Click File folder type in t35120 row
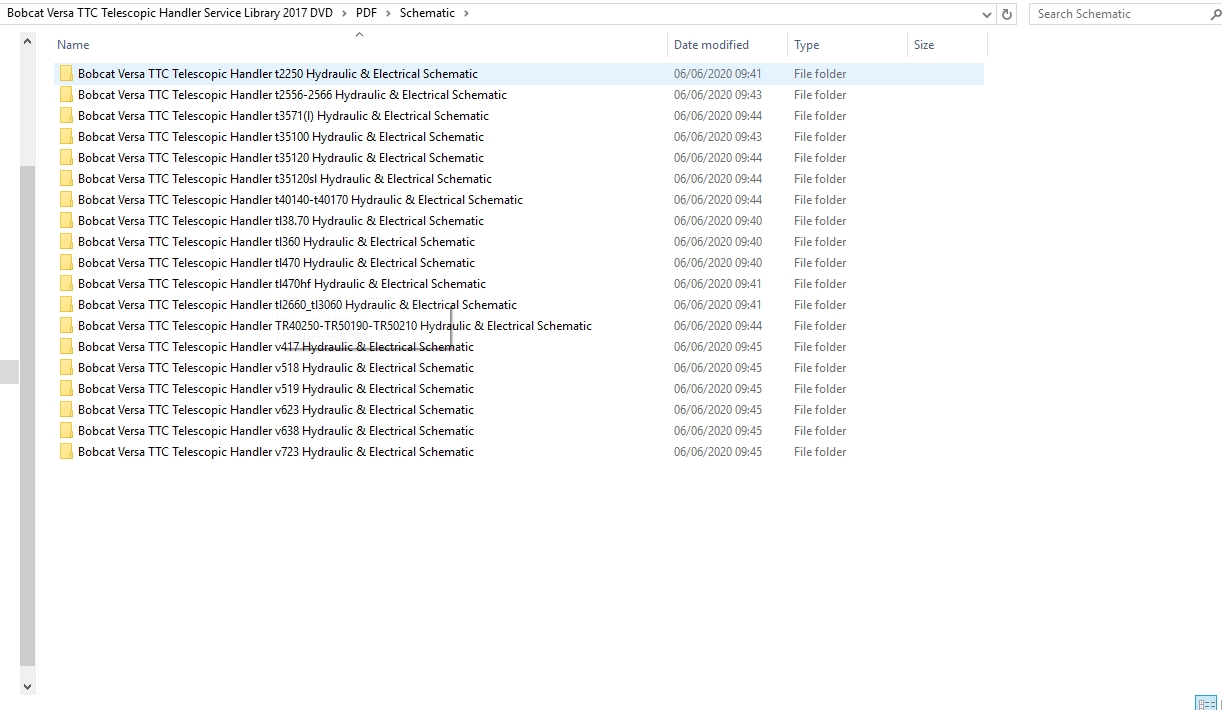 pos(820,158)
